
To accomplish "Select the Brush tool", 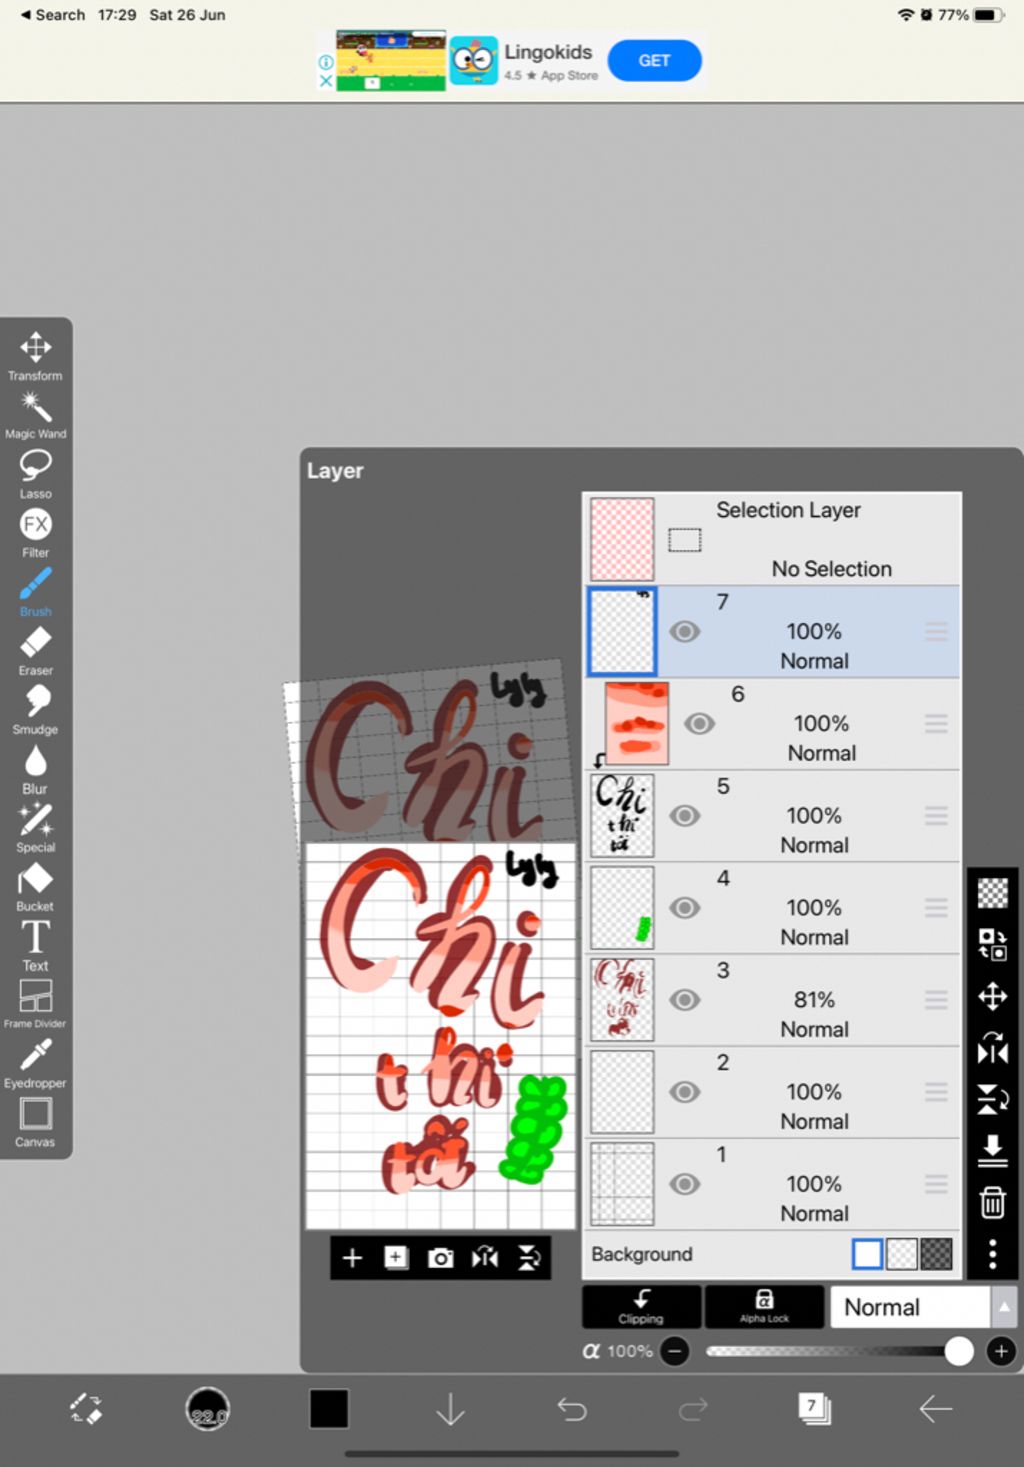I will click(35, 592).
